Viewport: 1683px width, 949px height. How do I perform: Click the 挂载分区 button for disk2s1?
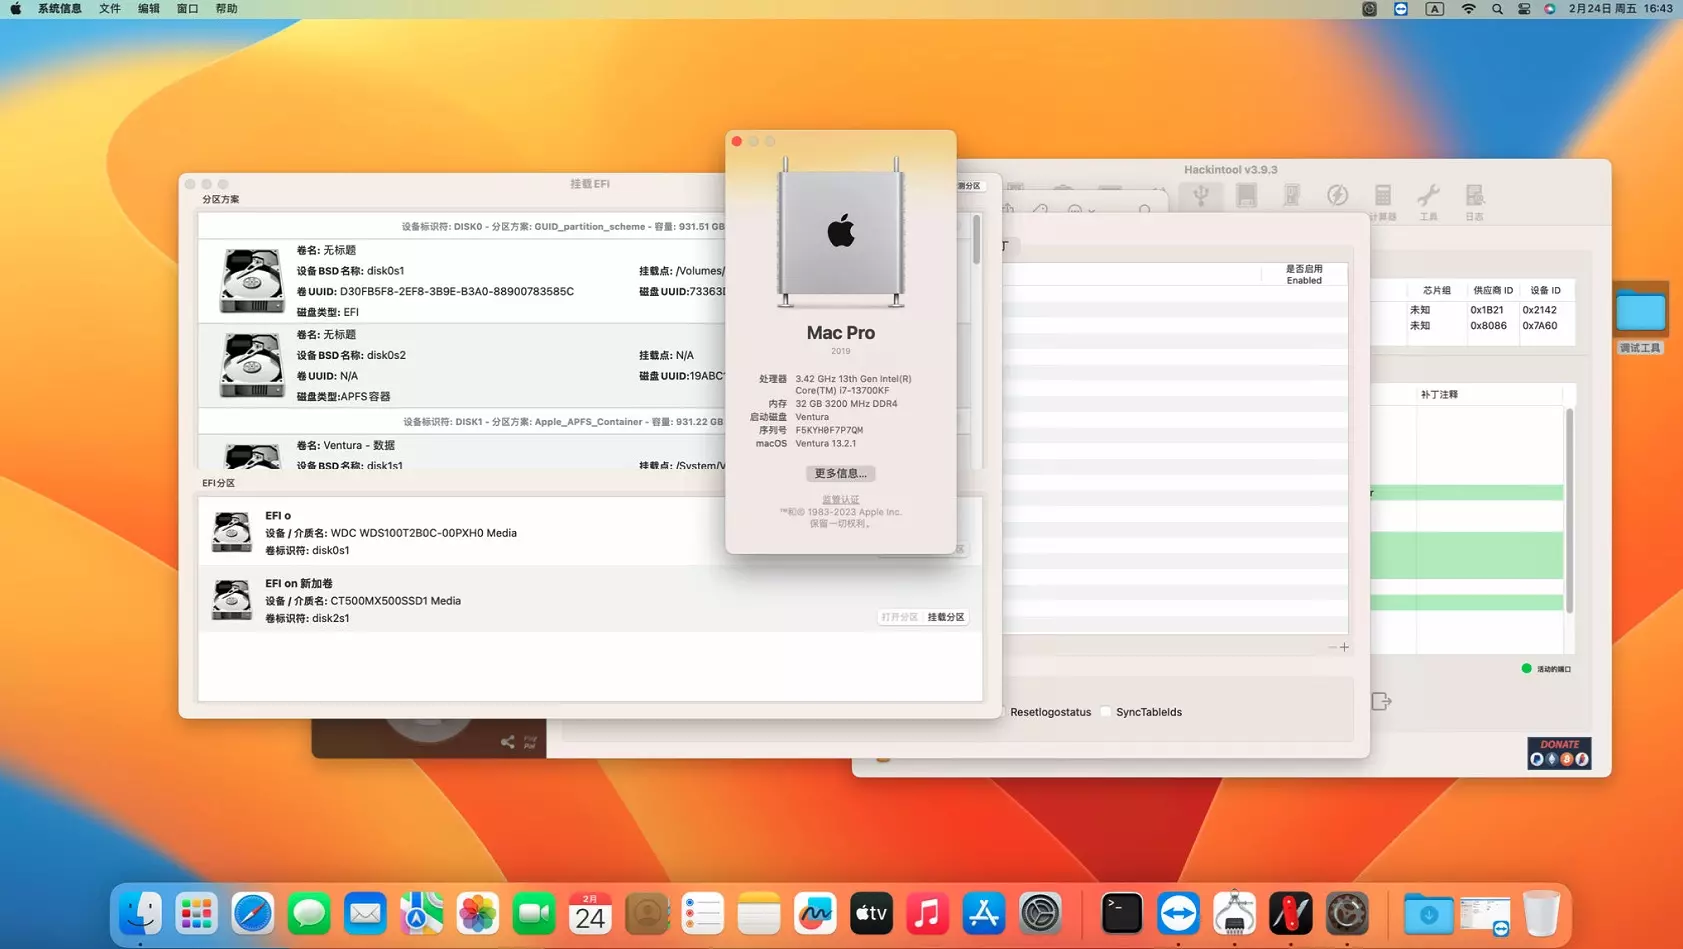tap(945, 617)
